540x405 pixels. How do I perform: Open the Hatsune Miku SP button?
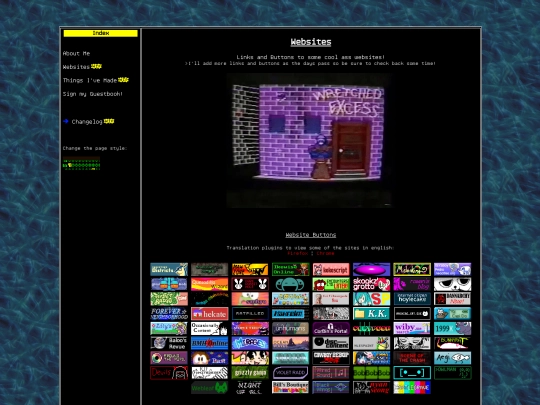pos(372,299)
